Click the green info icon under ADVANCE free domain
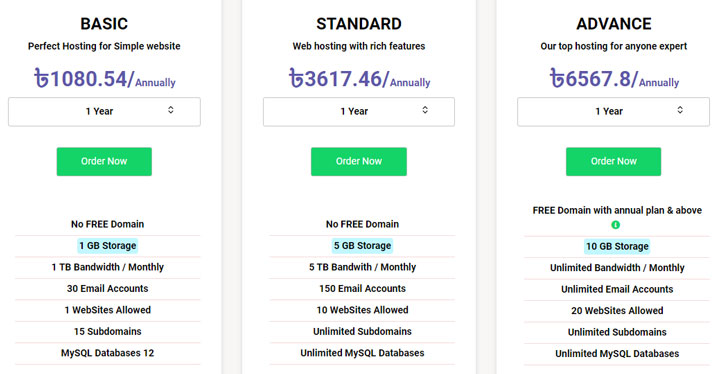Screen dimensions: 720x374 615,225
